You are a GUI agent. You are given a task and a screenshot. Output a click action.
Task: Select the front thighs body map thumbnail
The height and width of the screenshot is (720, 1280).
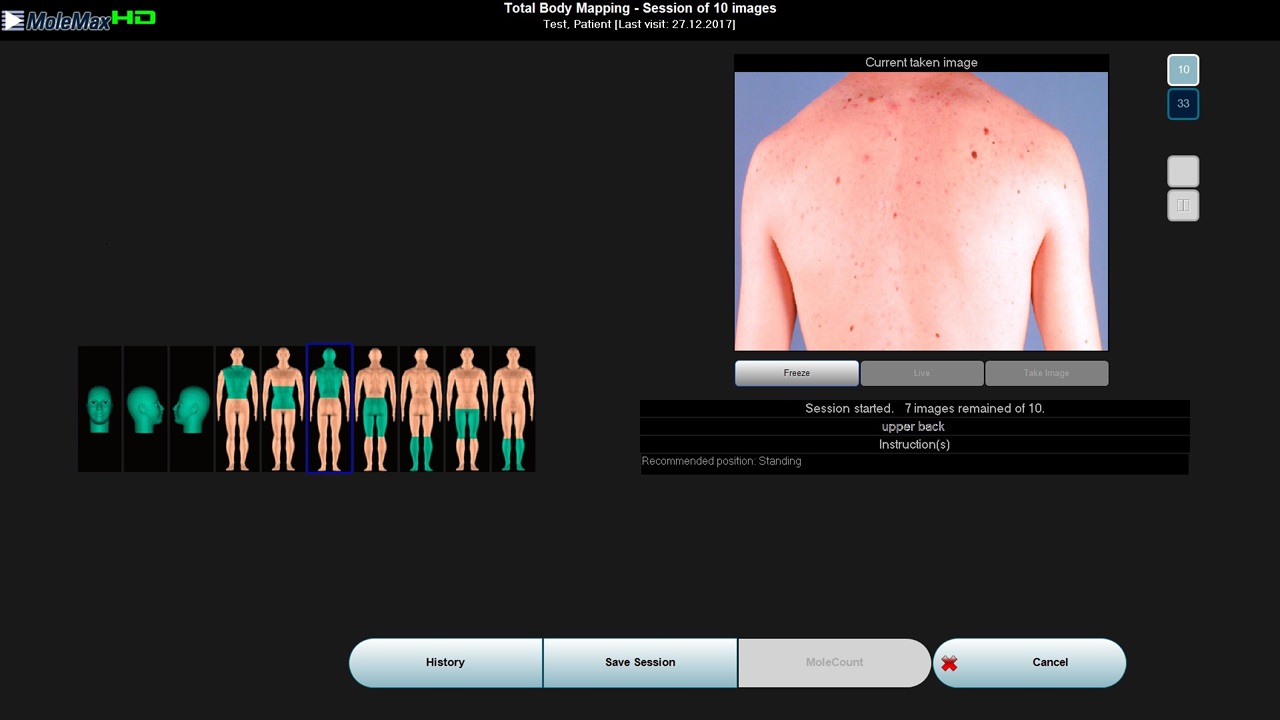click(468, 409)
